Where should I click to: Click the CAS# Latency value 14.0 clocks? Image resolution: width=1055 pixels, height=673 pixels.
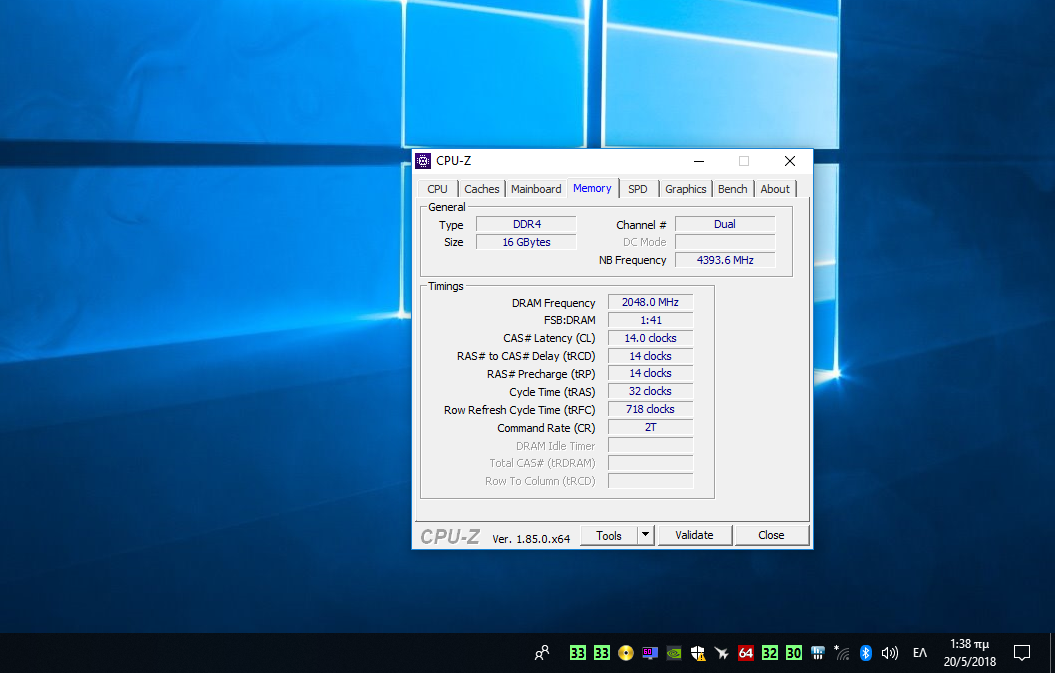coord(650,338)
